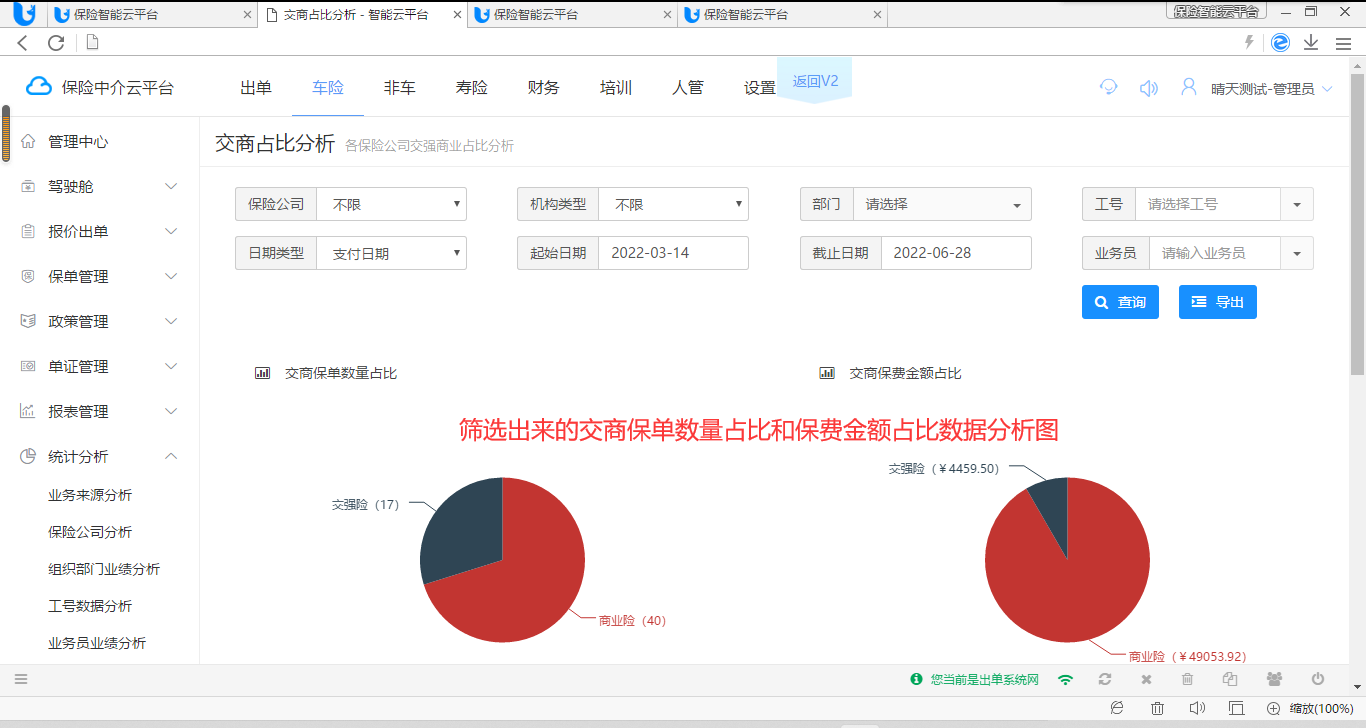
Task: Click the trash icon in bottom status bar
Action: coord(1188,679)
